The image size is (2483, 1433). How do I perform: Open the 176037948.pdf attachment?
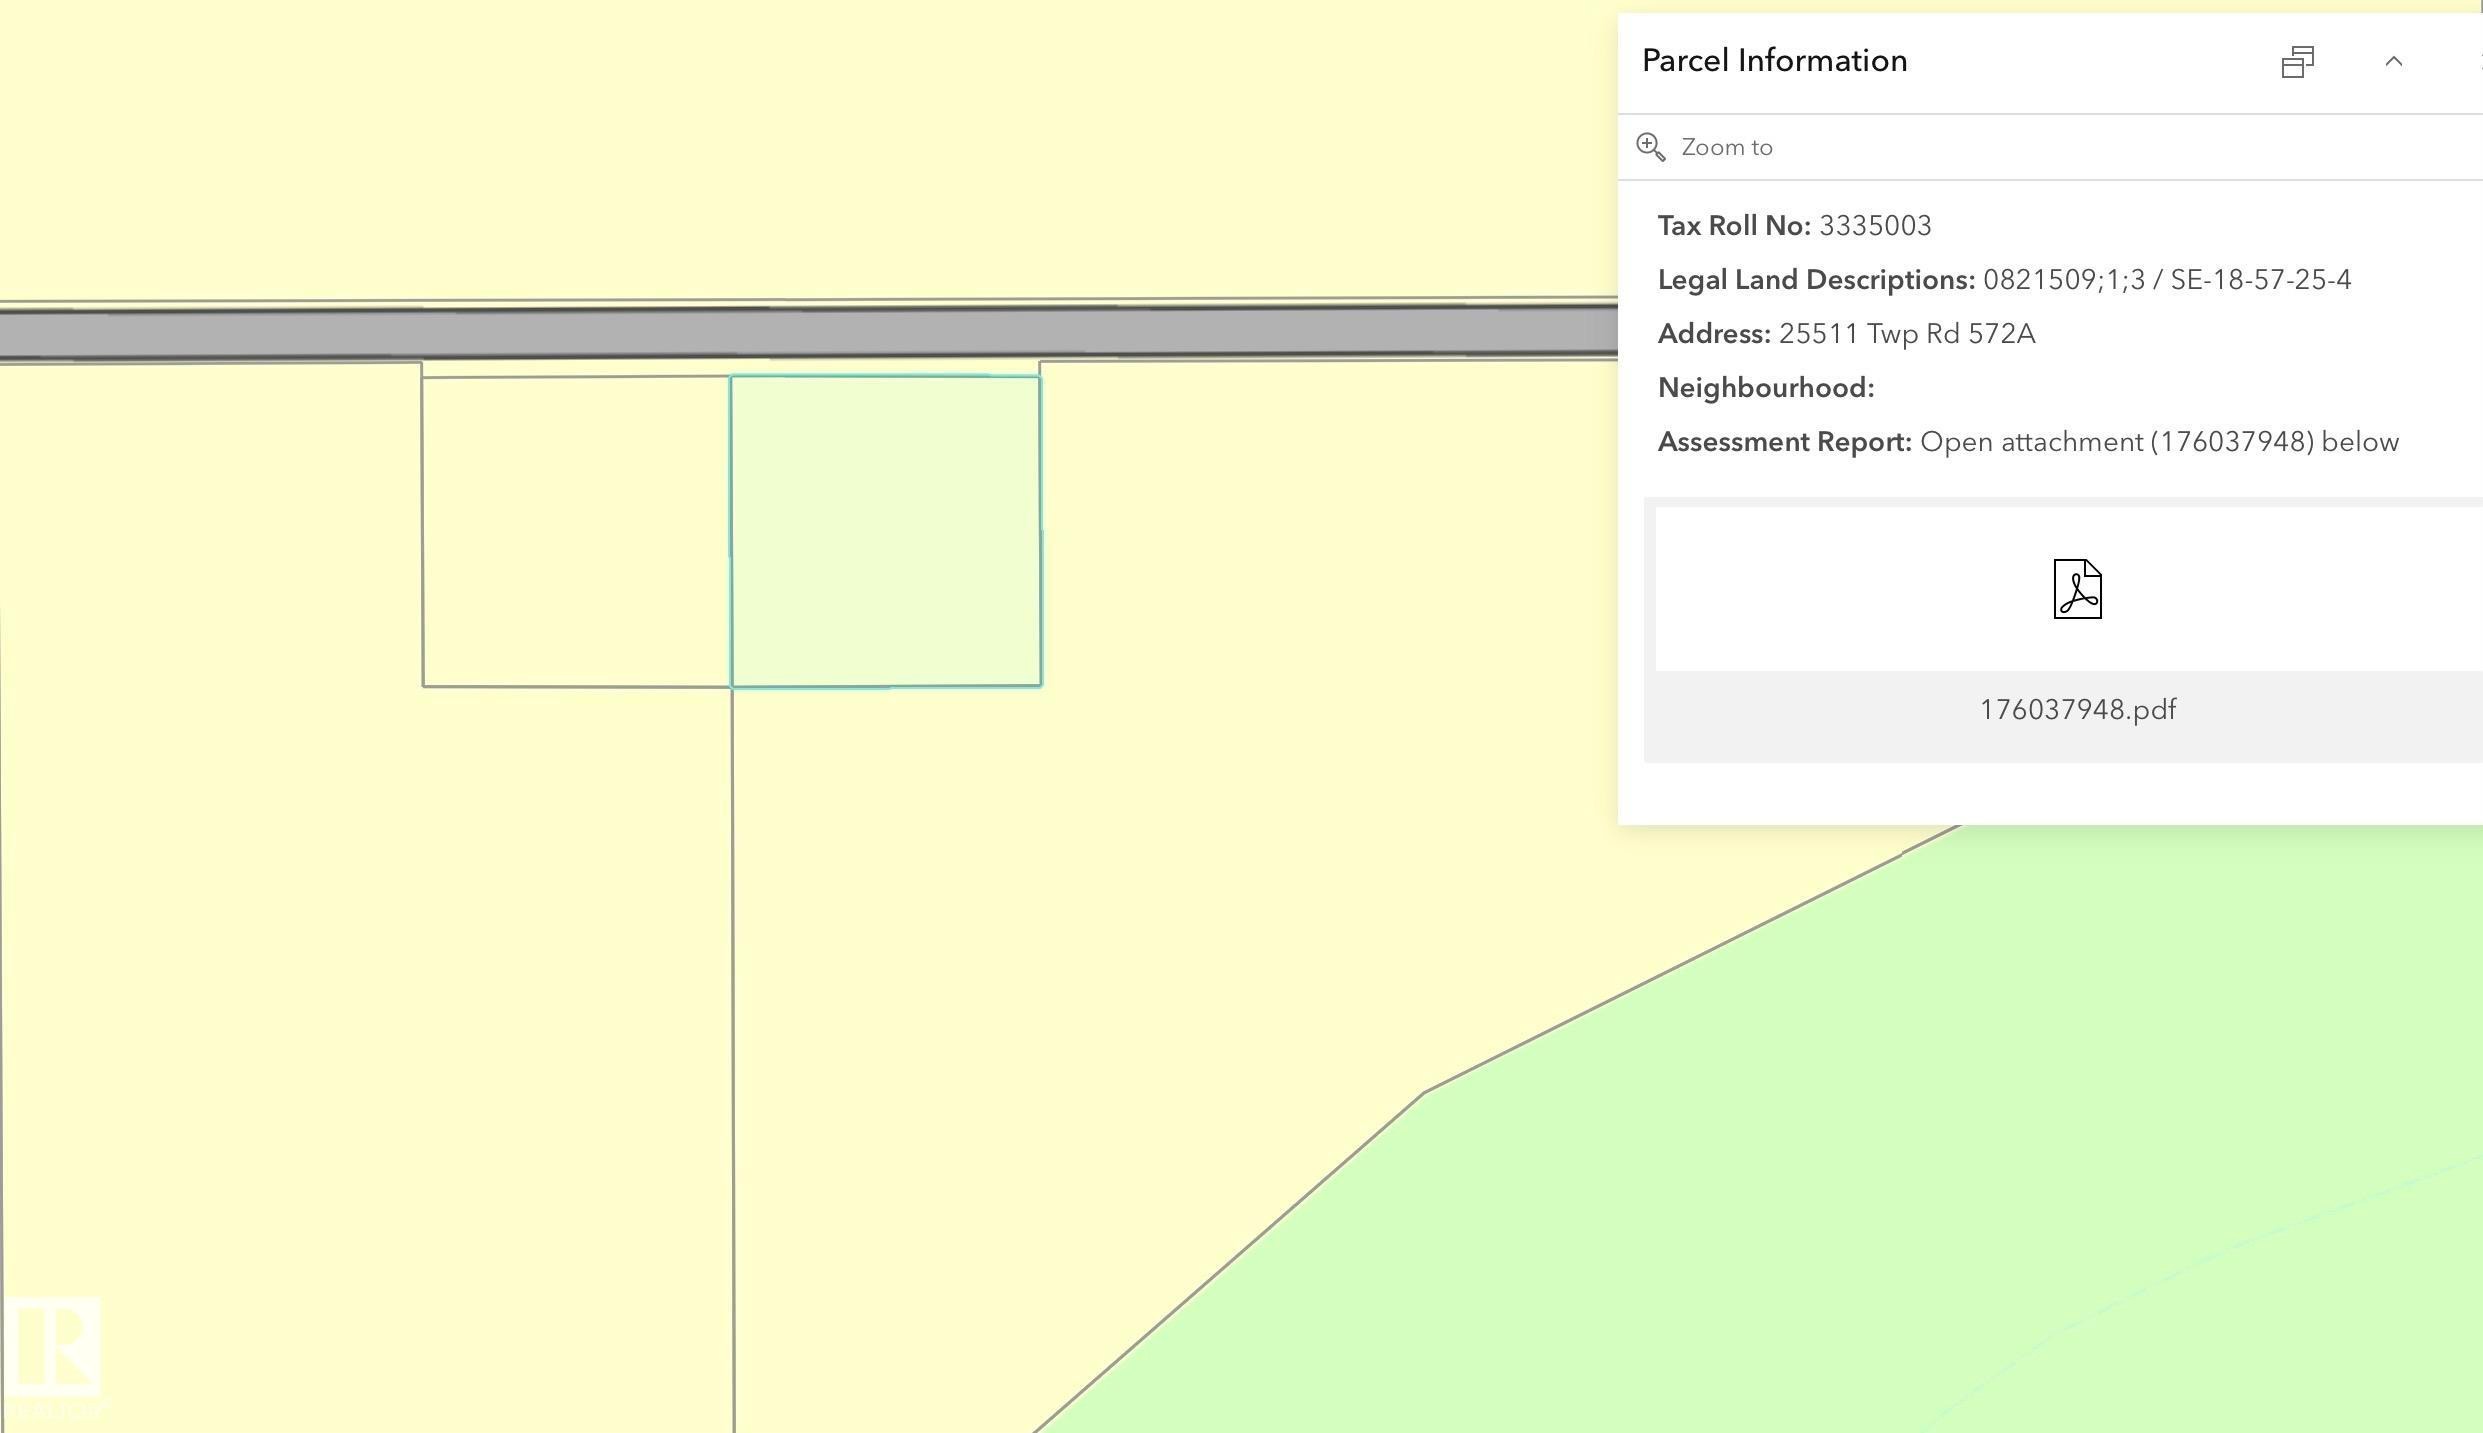[2078, 709]
